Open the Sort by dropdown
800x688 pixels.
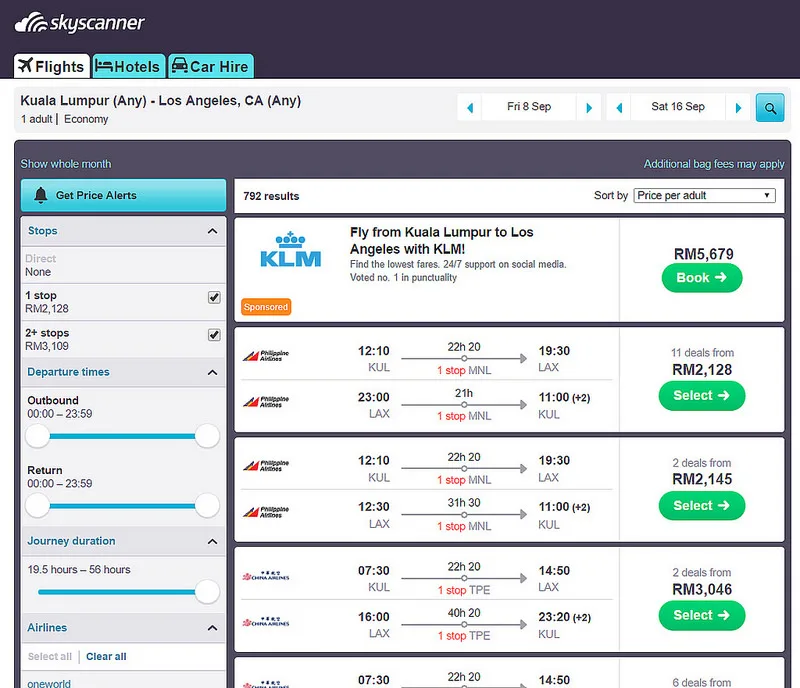coord(705,195)
